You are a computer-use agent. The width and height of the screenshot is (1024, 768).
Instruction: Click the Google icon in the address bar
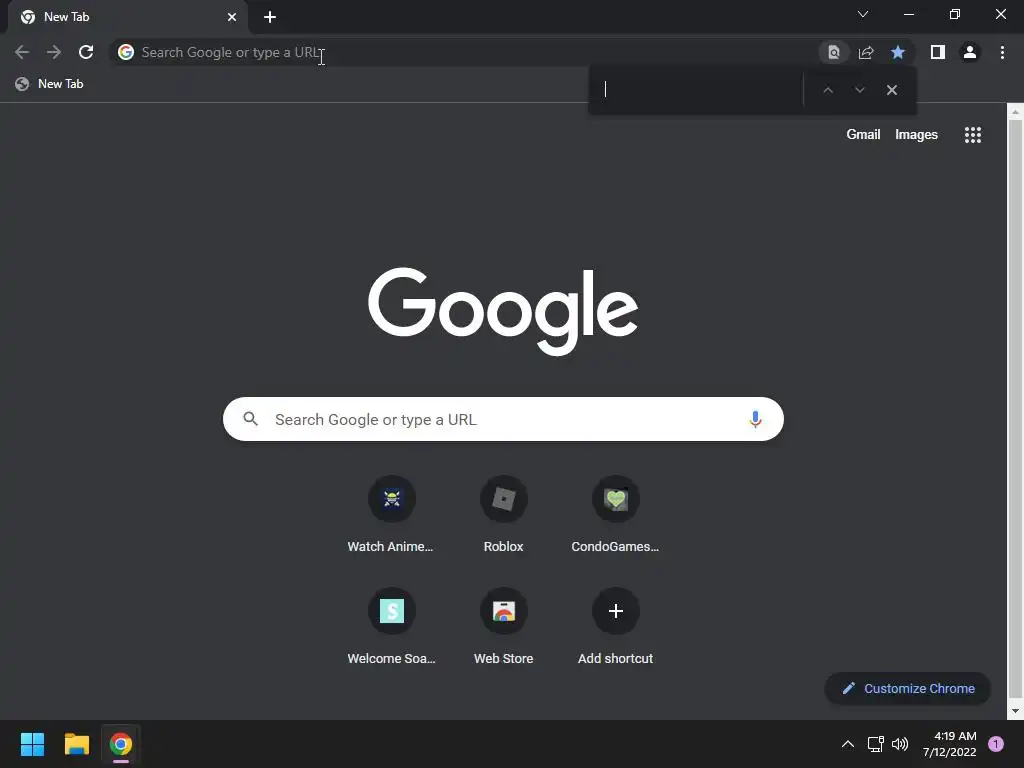(126, 52)
